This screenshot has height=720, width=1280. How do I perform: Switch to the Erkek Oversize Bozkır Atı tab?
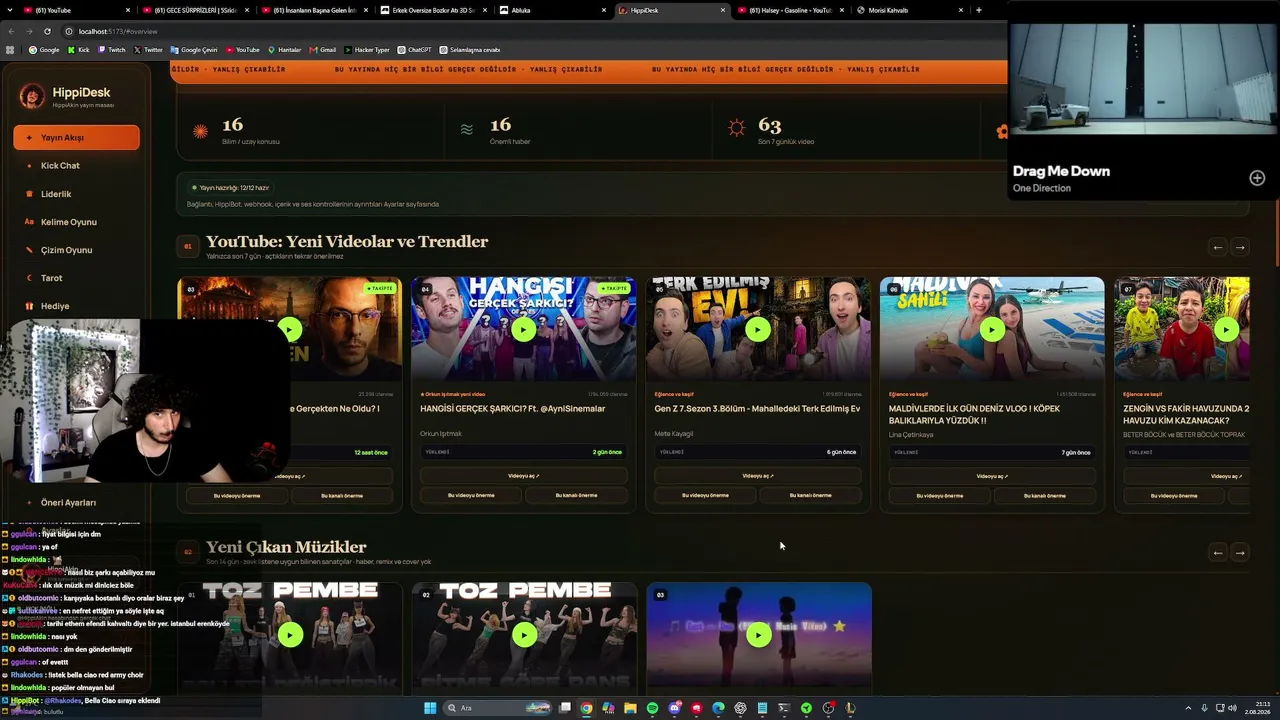tap(435, 10)
